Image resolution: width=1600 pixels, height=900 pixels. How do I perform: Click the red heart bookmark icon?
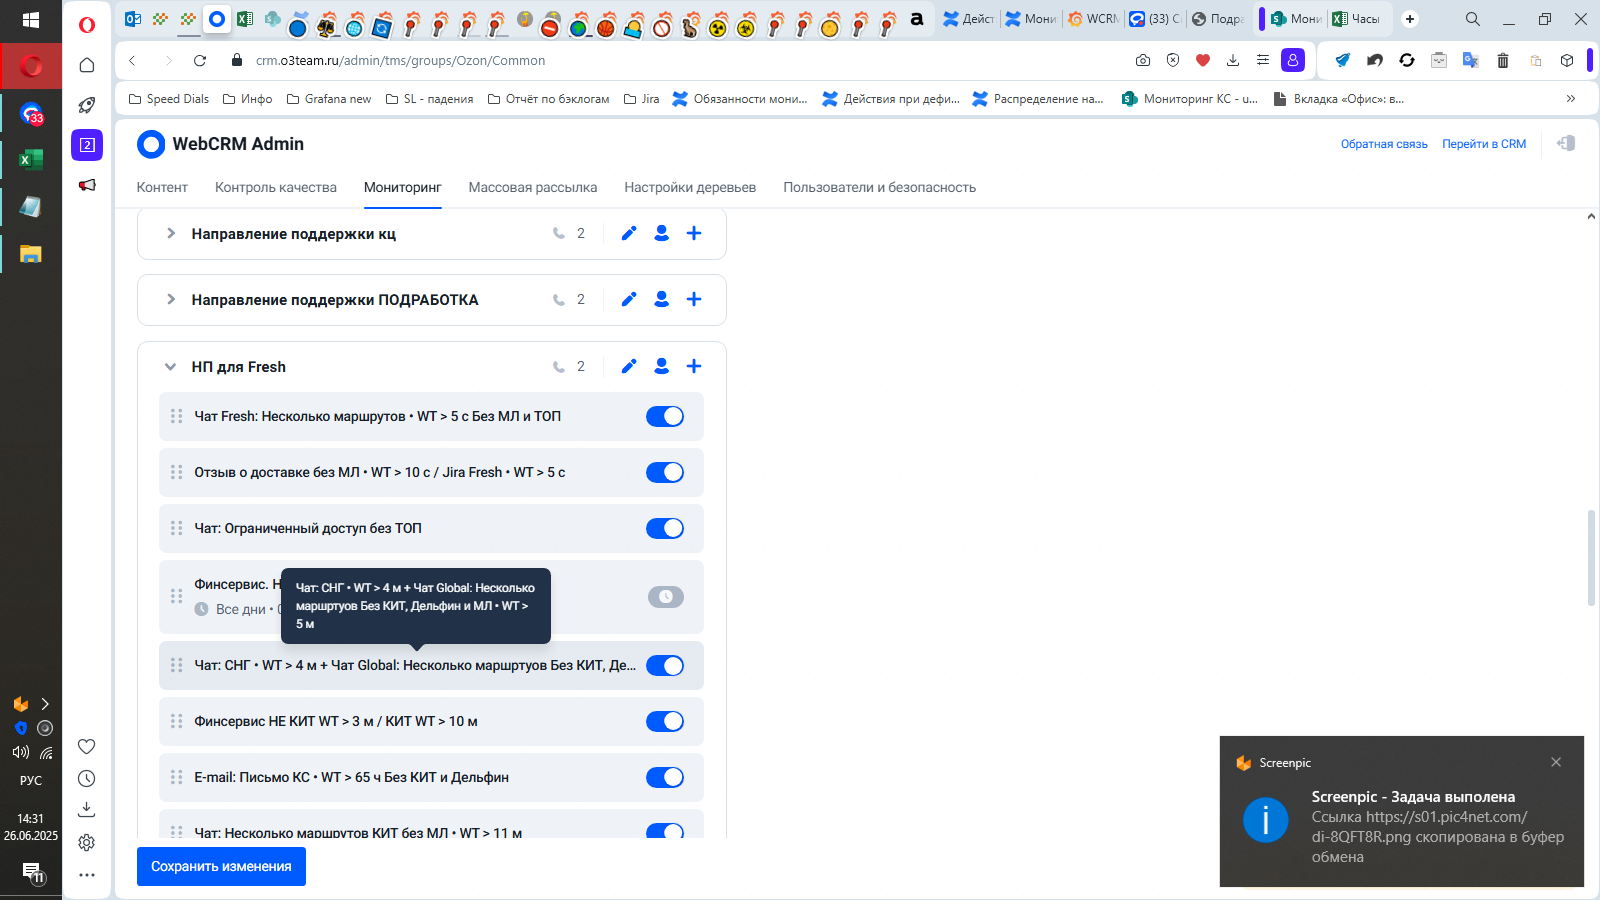click(1203, 60)
